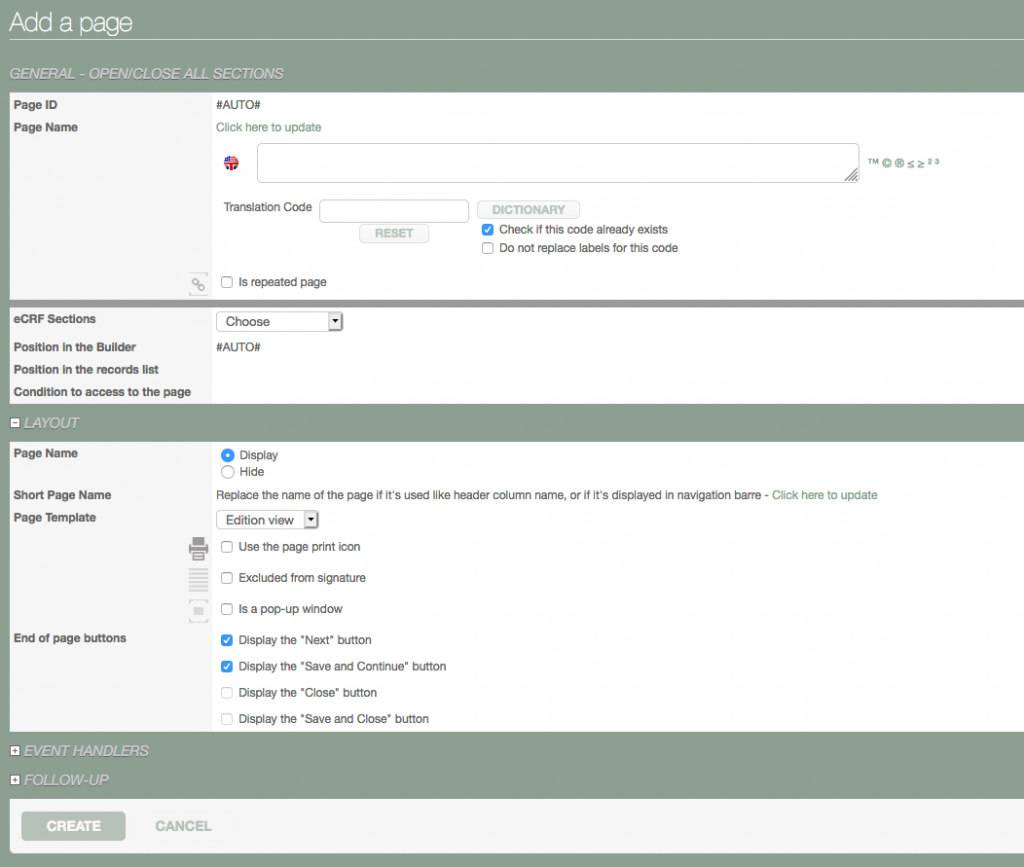1024x867 pixels.
Task: Click the signature lines icon
Action: [198, 579]
